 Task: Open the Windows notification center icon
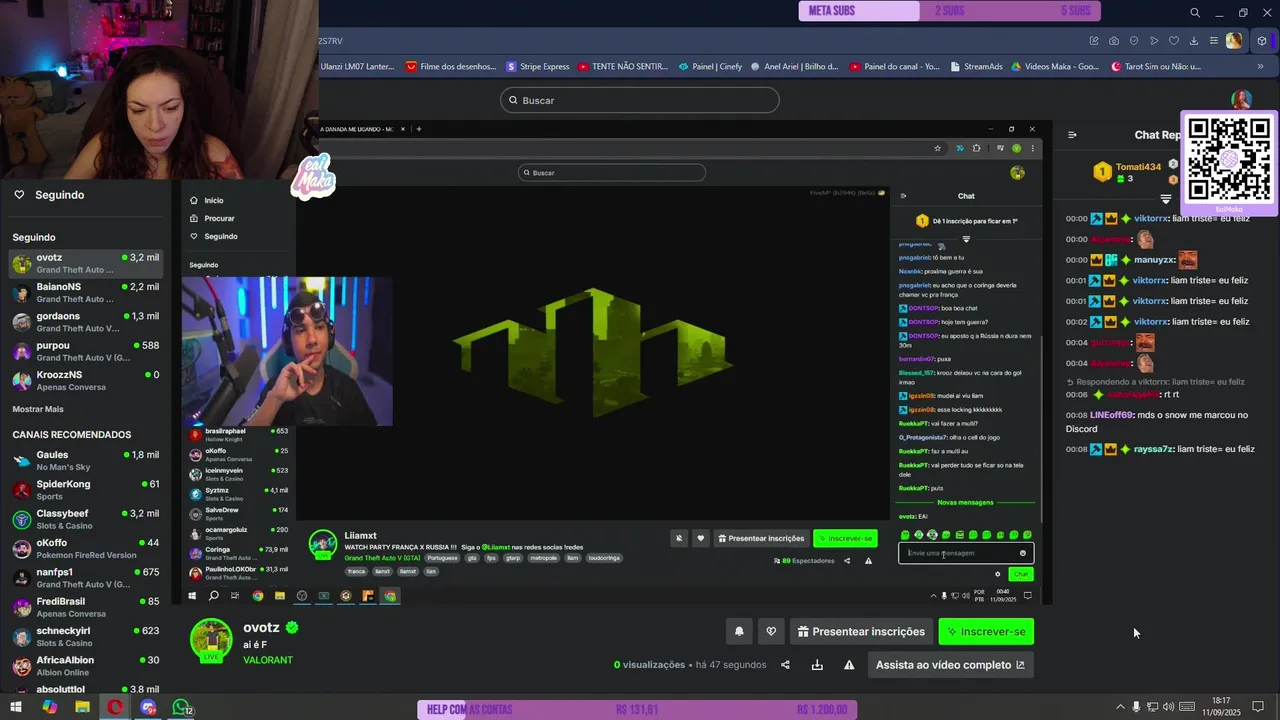click(1258, 707)
